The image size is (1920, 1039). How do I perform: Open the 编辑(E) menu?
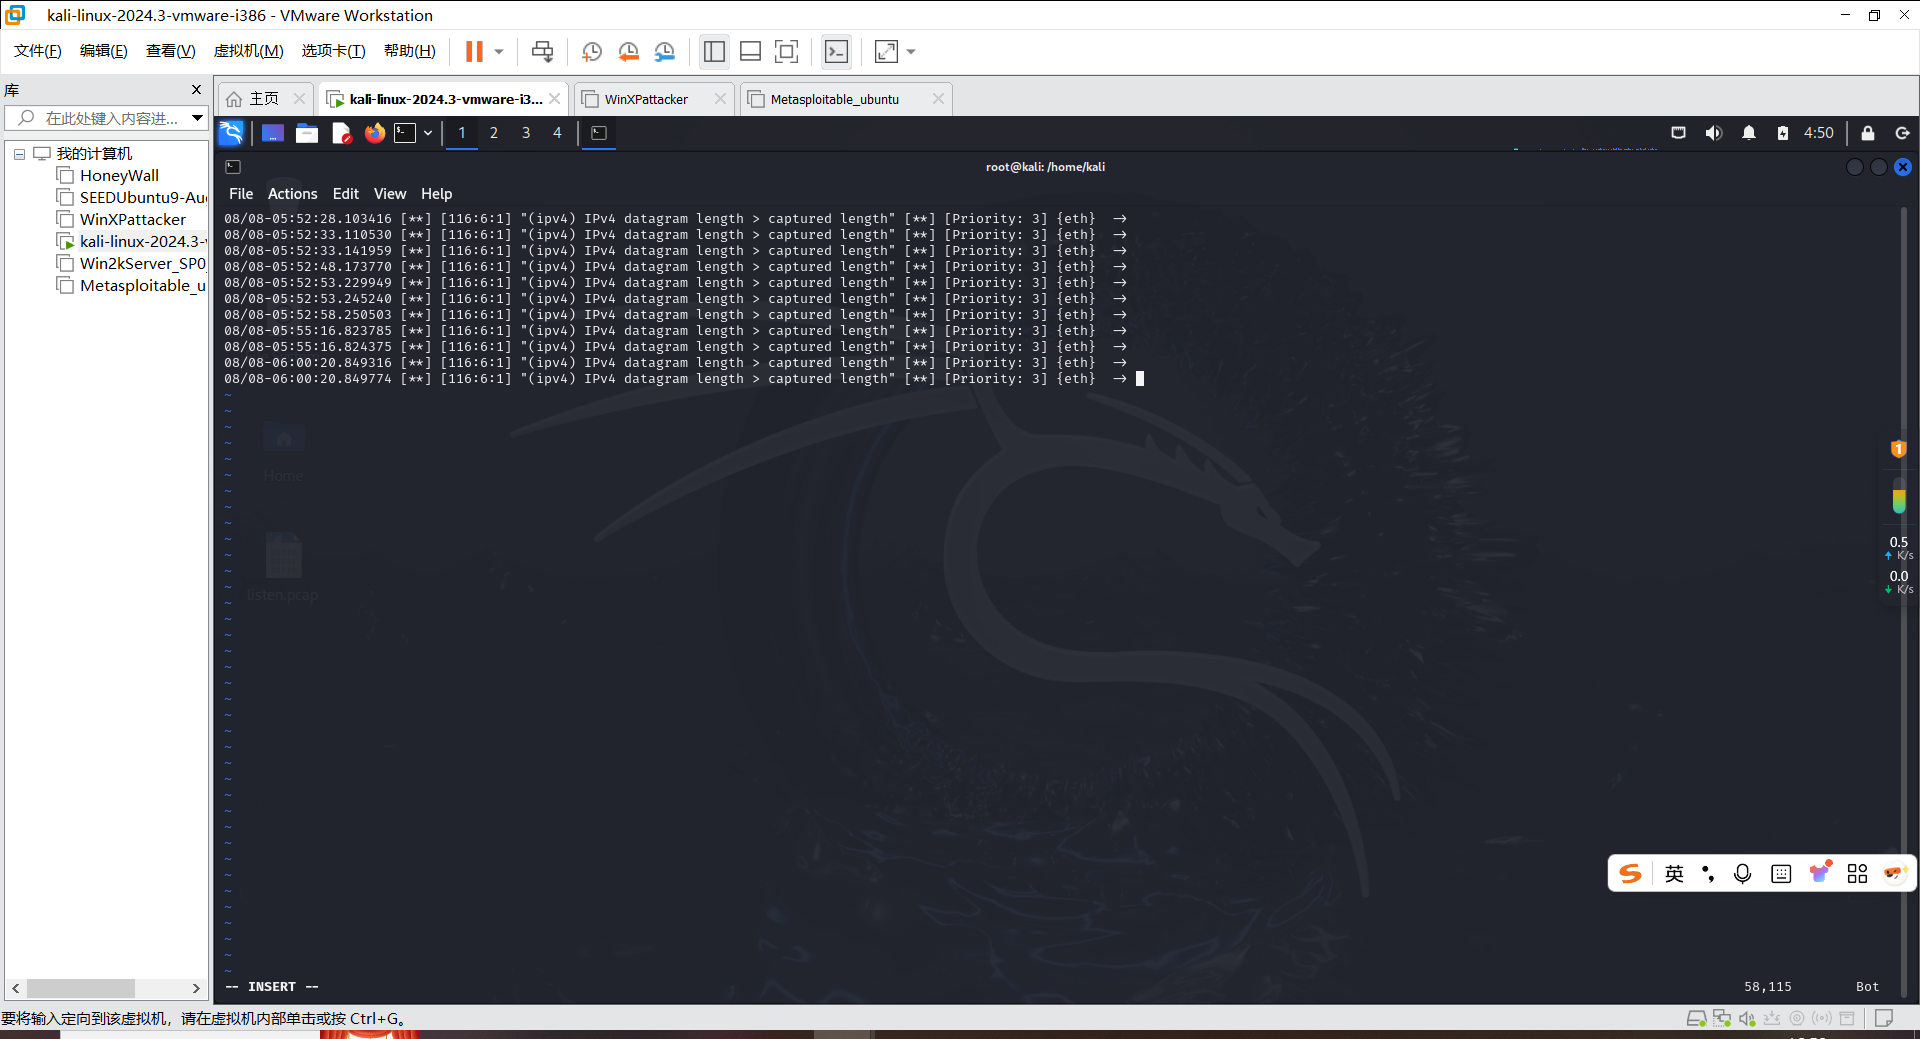pyautogui.click(x=104, y=51)
